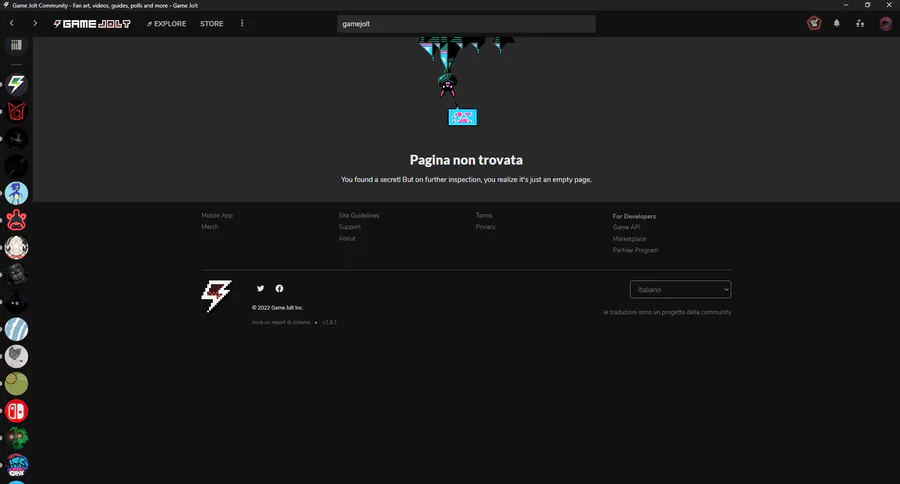The image size is (900, 484).
Task: Open the pale round creature community
Action: pos(16,247)
